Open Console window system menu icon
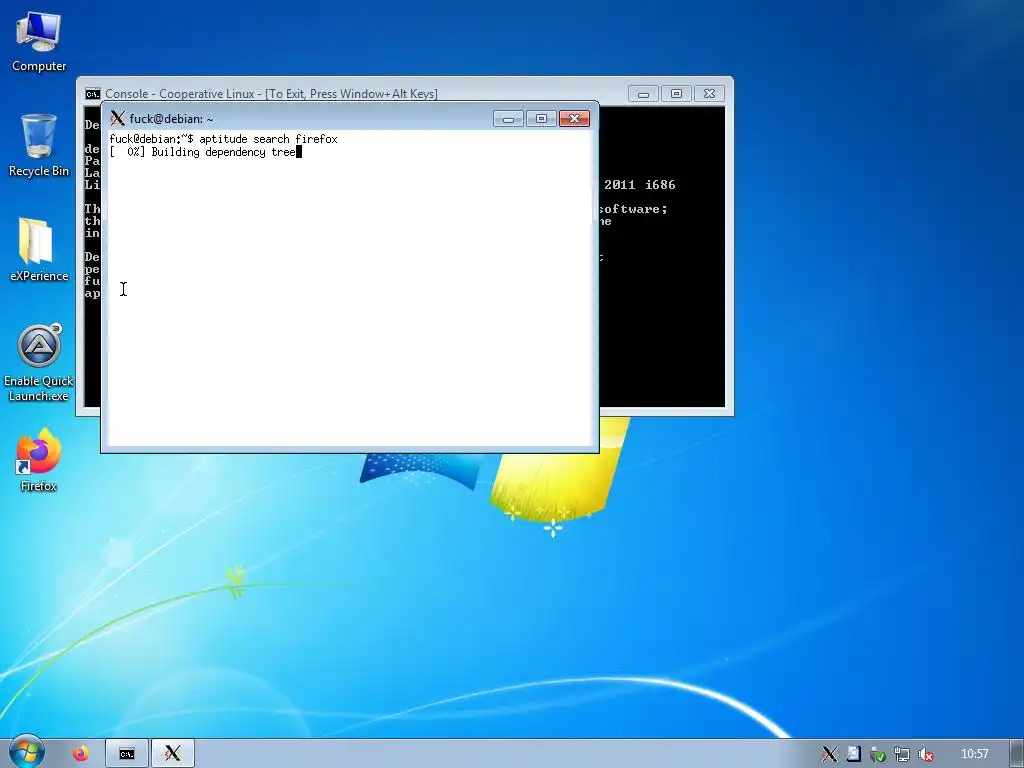1024x768 pixels. (93, 94)
